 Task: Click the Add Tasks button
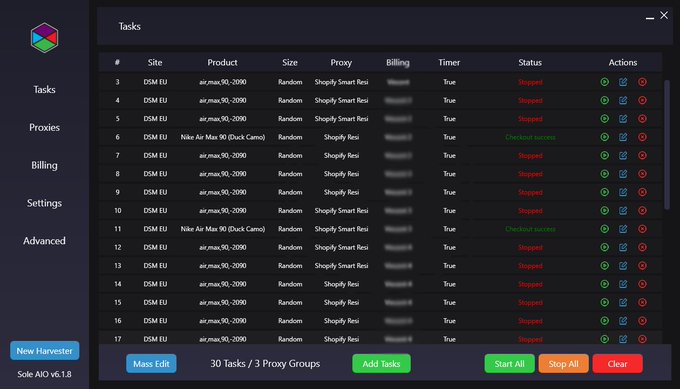pyautogui.click(x=381, y=364)
